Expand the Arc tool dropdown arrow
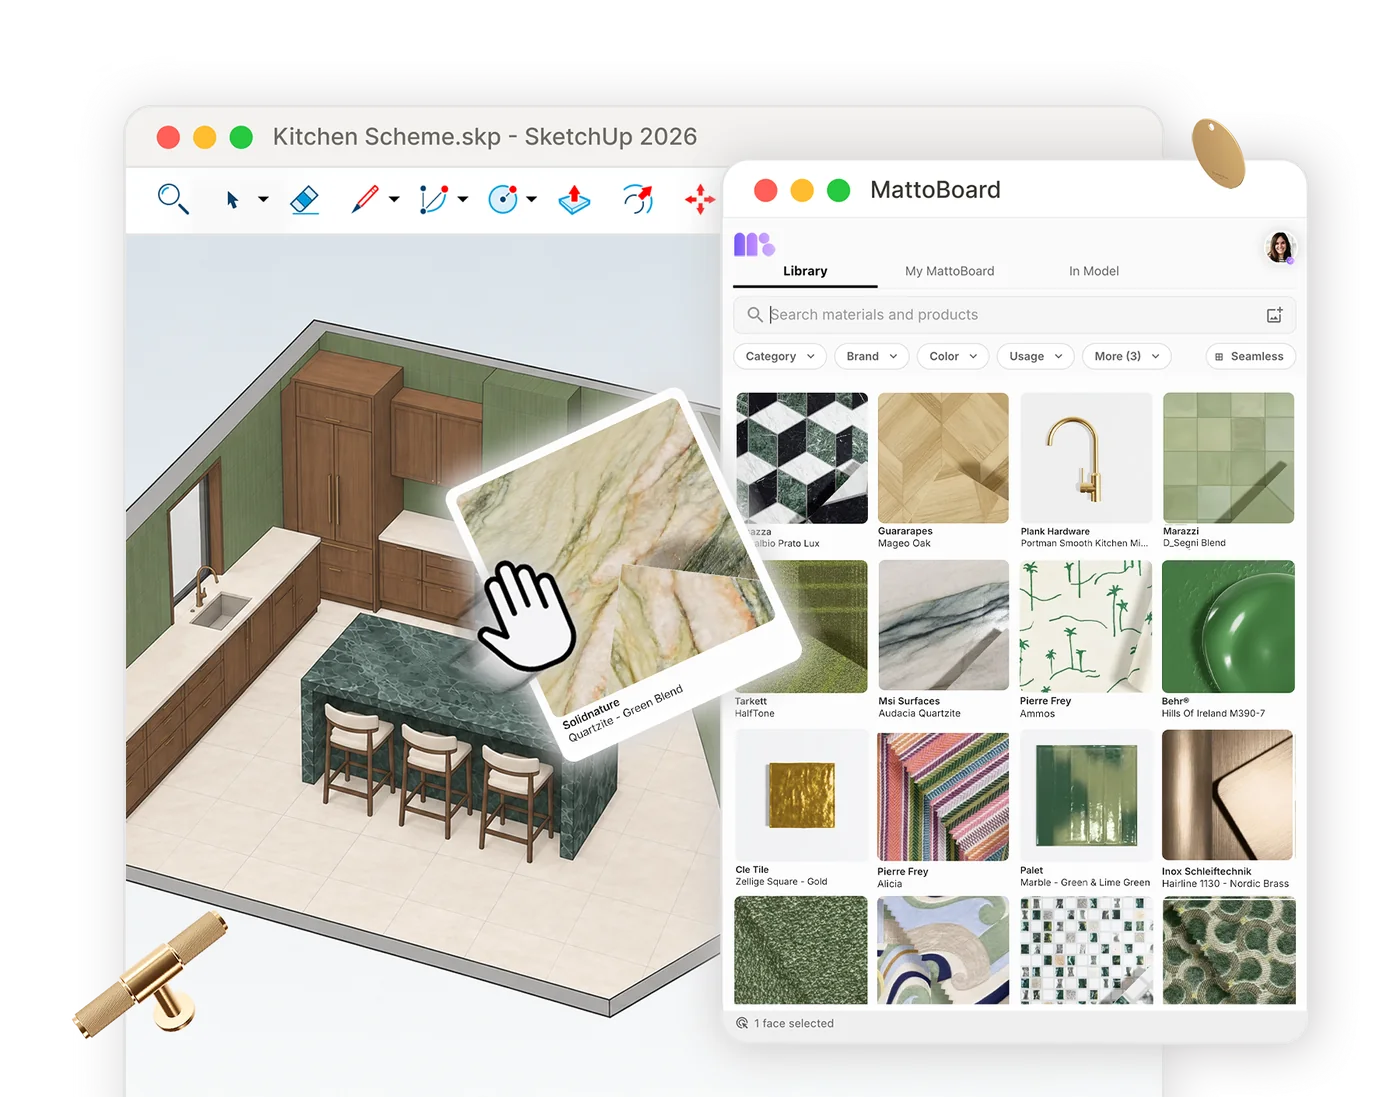 (x=462, y=199)
